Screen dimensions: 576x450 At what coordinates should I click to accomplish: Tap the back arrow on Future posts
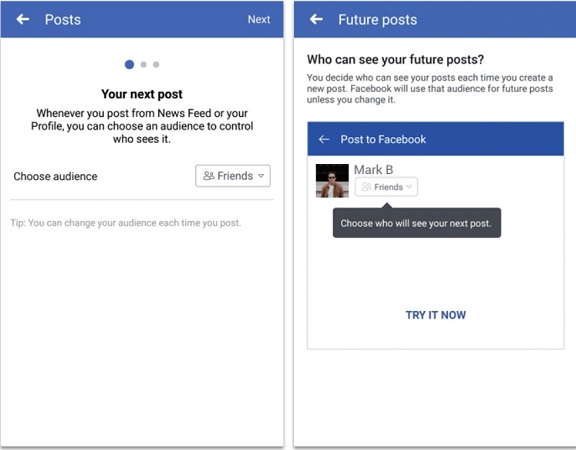316,19
